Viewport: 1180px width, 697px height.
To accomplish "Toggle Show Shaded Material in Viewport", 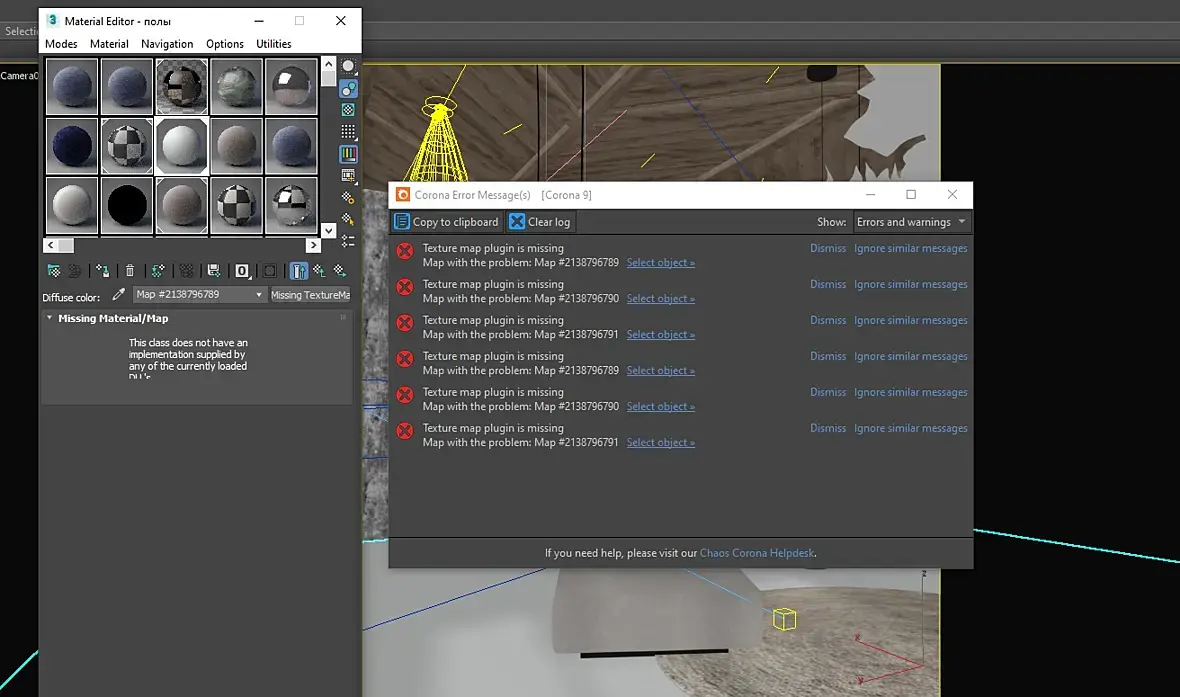I will pyautogui.click(x=269, y=271).
